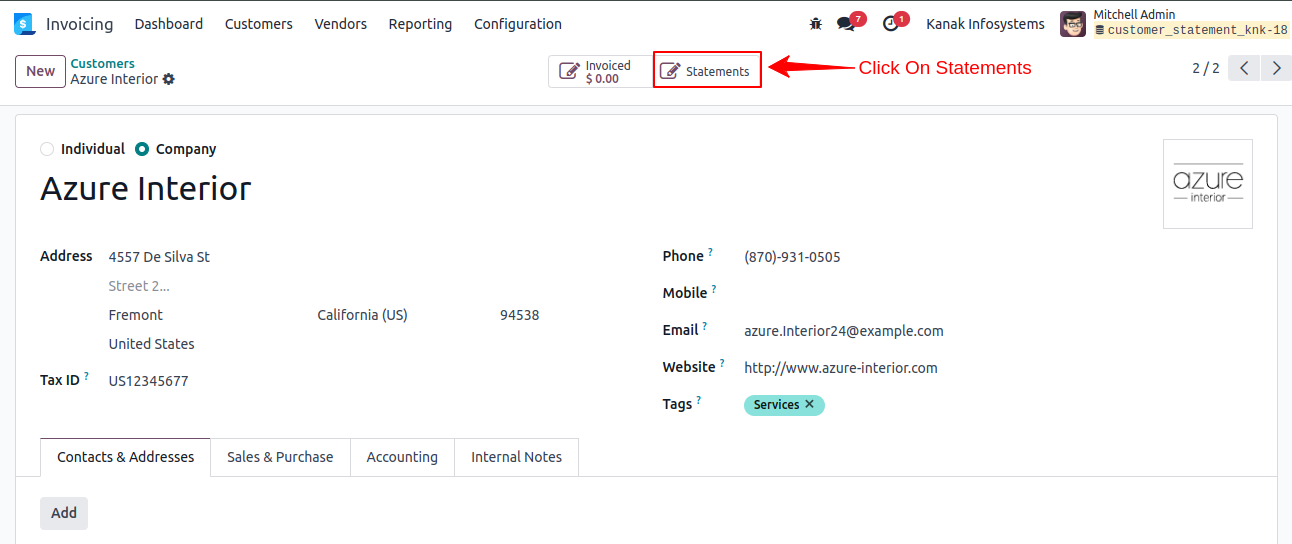
Task: Remove the Services tag with its X
Action: (809, 405)
